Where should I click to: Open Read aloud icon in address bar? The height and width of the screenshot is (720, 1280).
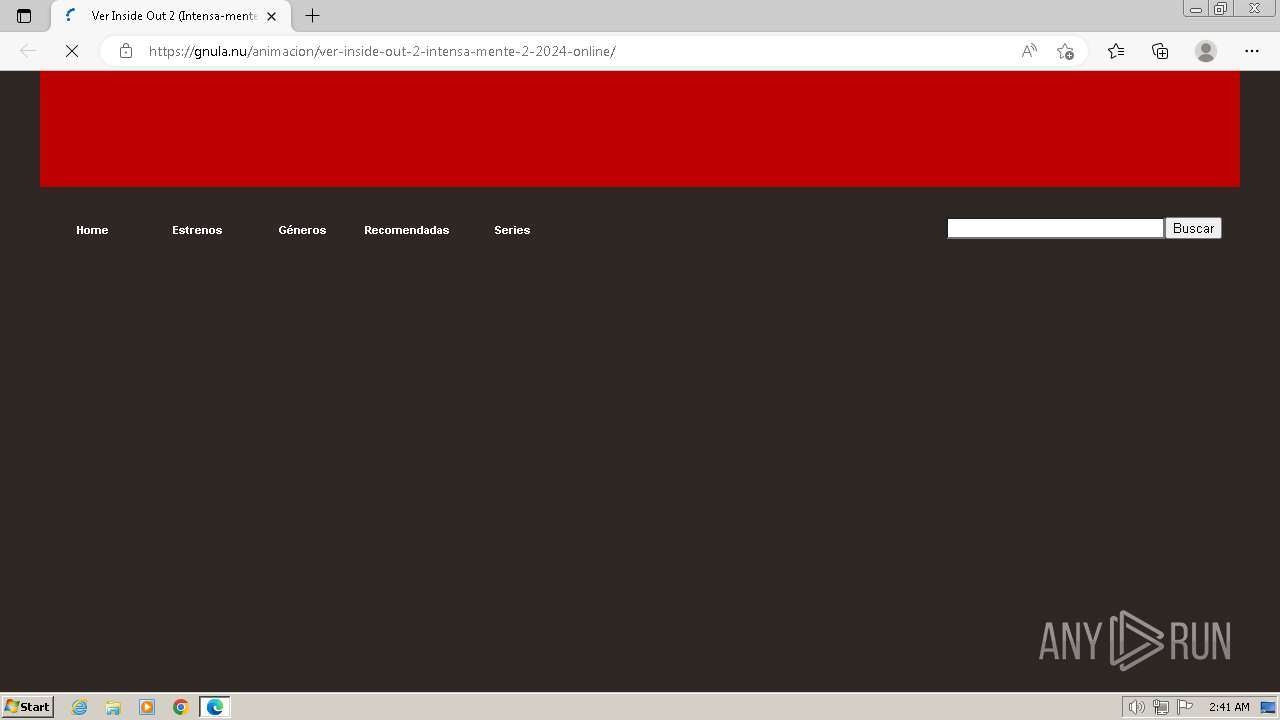click(x=1029, y=51)
